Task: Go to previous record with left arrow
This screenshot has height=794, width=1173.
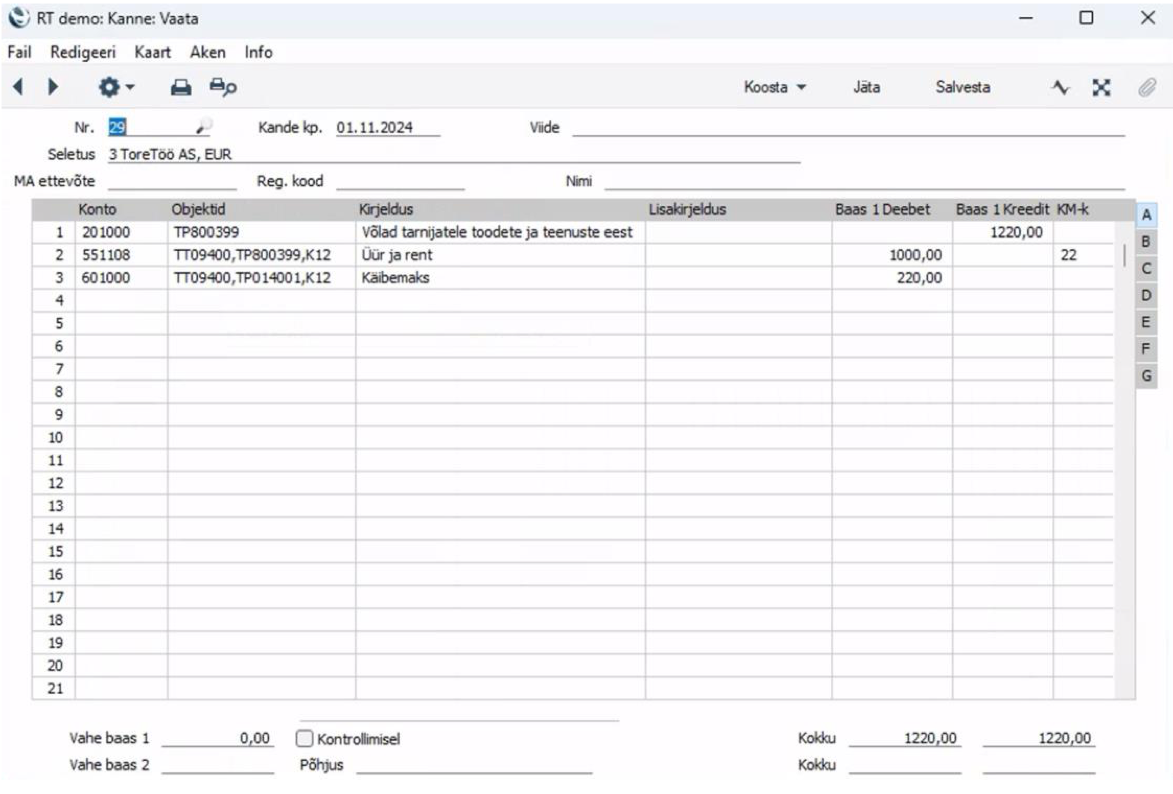Action: coord(18,88)
